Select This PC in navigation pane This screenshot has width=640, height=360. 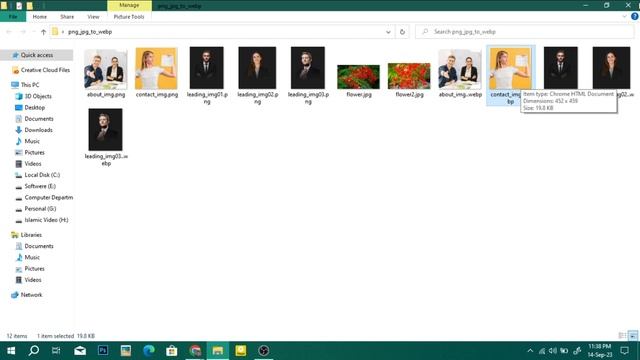coord(30,85)
